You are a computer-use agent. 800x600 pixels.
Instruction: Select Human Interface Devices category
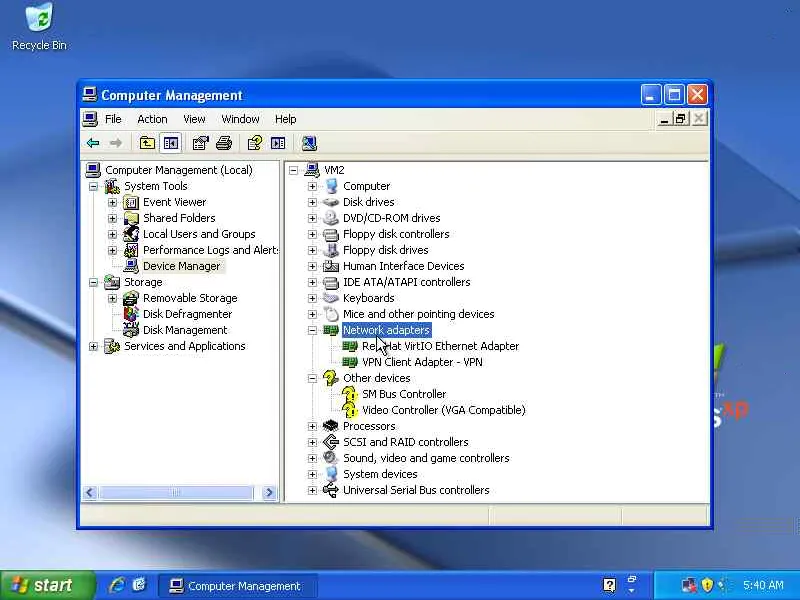click(404, 266)
